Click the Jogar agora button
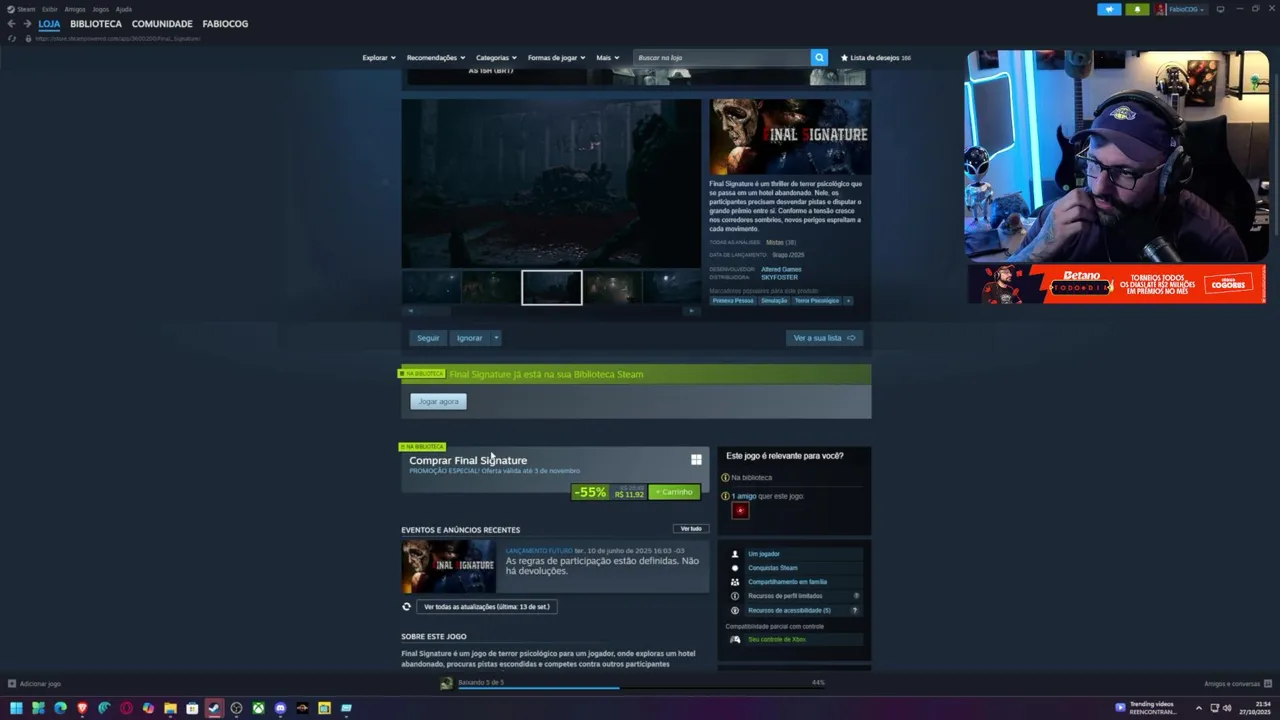 coord(438,401)
